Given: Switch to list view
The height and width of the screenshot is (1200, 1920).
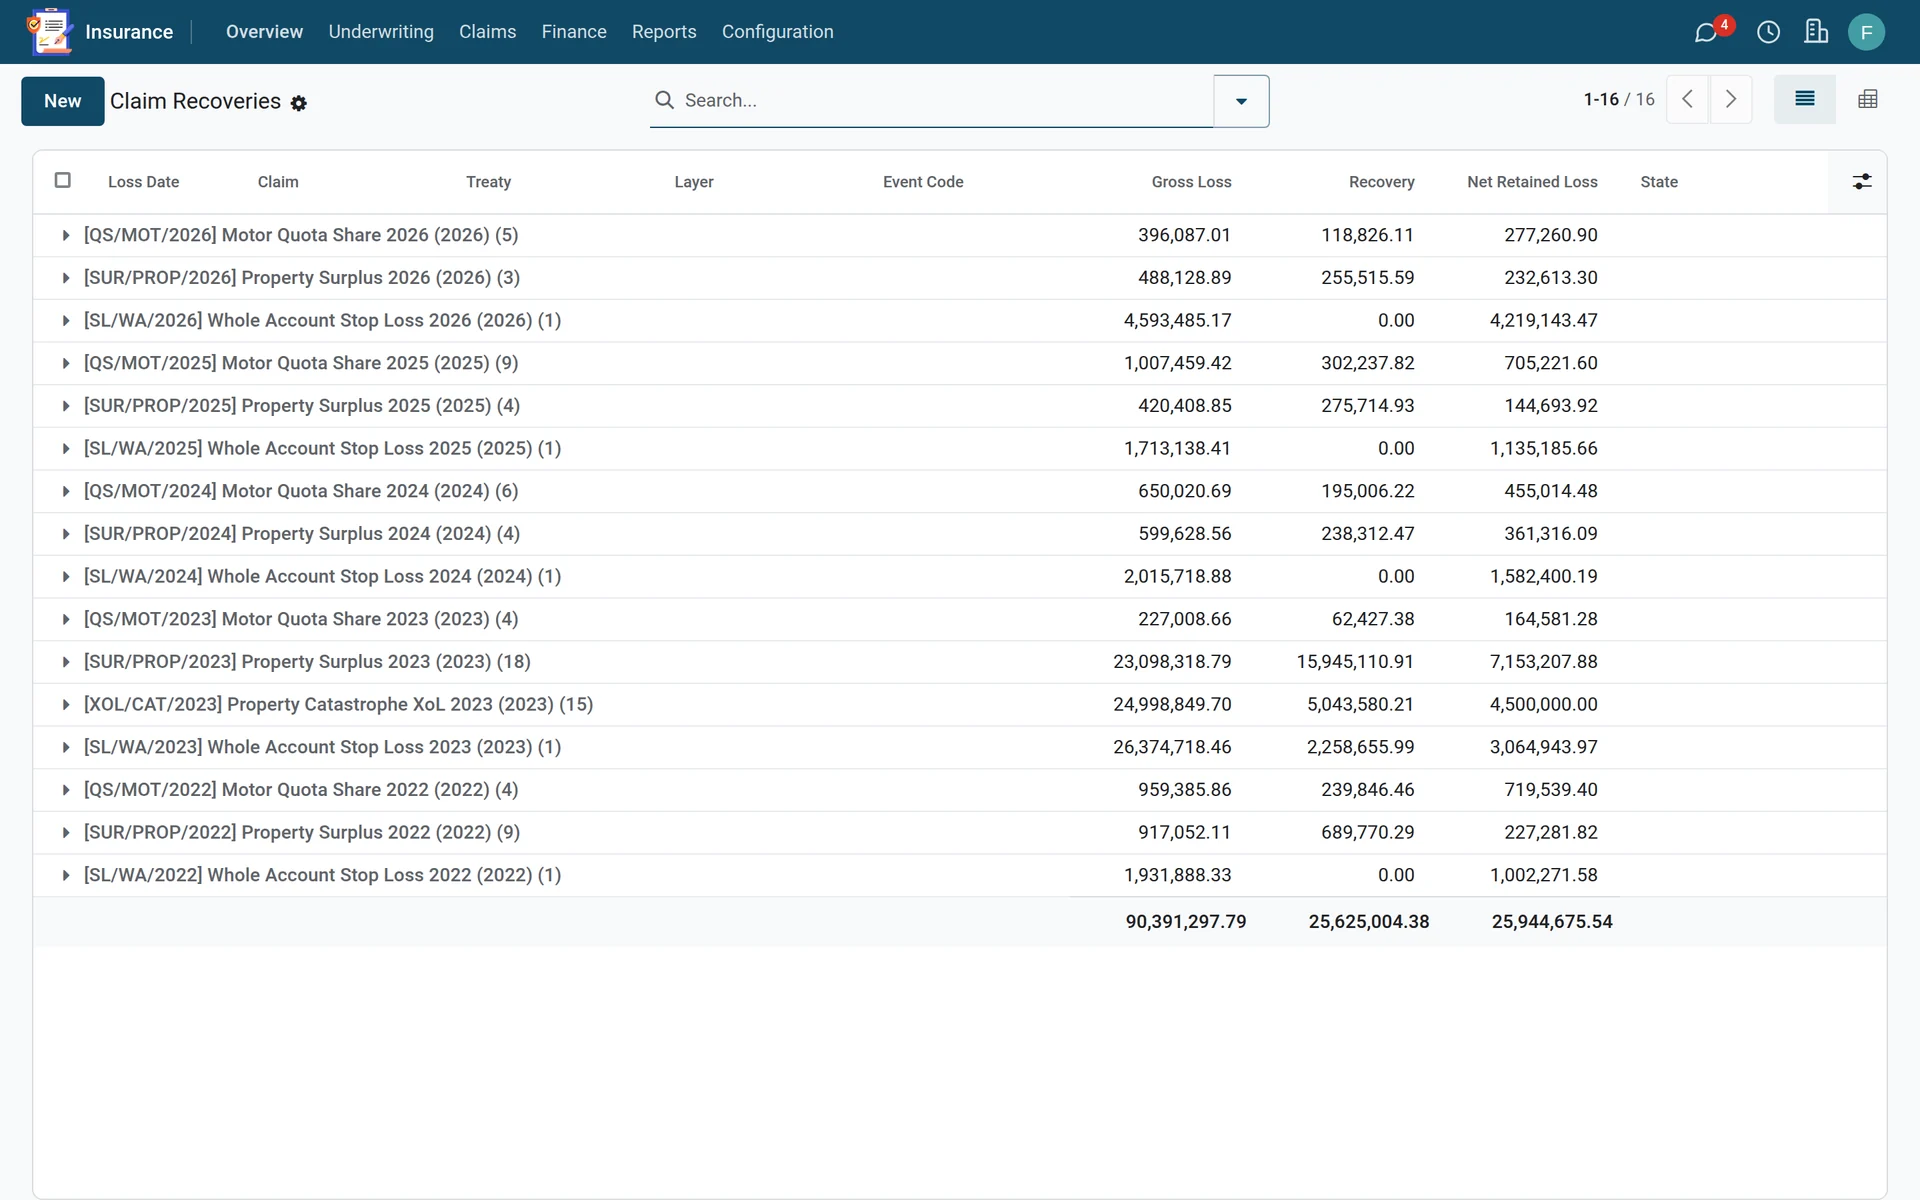Looking at the screenshot, I should click(x=1804, y=99).
